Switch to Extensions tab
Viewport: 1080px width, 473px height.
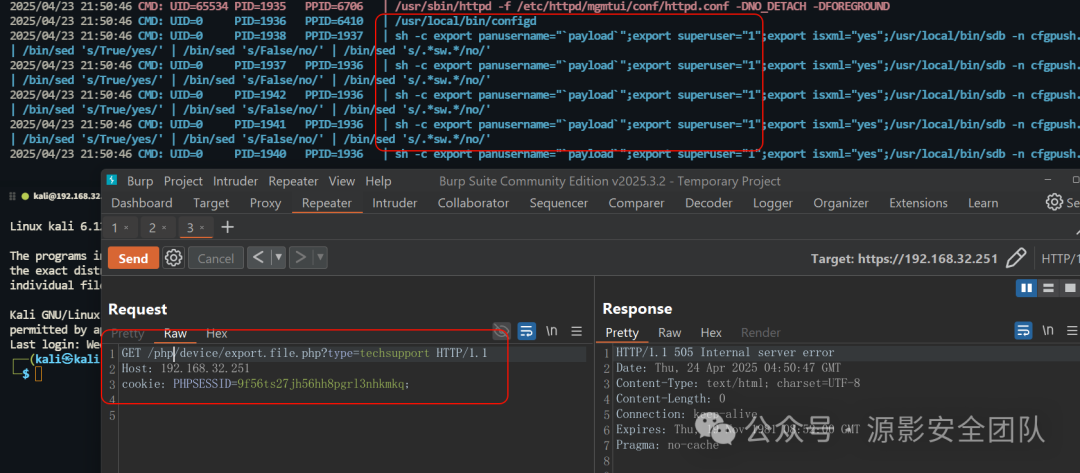(918, 203)
